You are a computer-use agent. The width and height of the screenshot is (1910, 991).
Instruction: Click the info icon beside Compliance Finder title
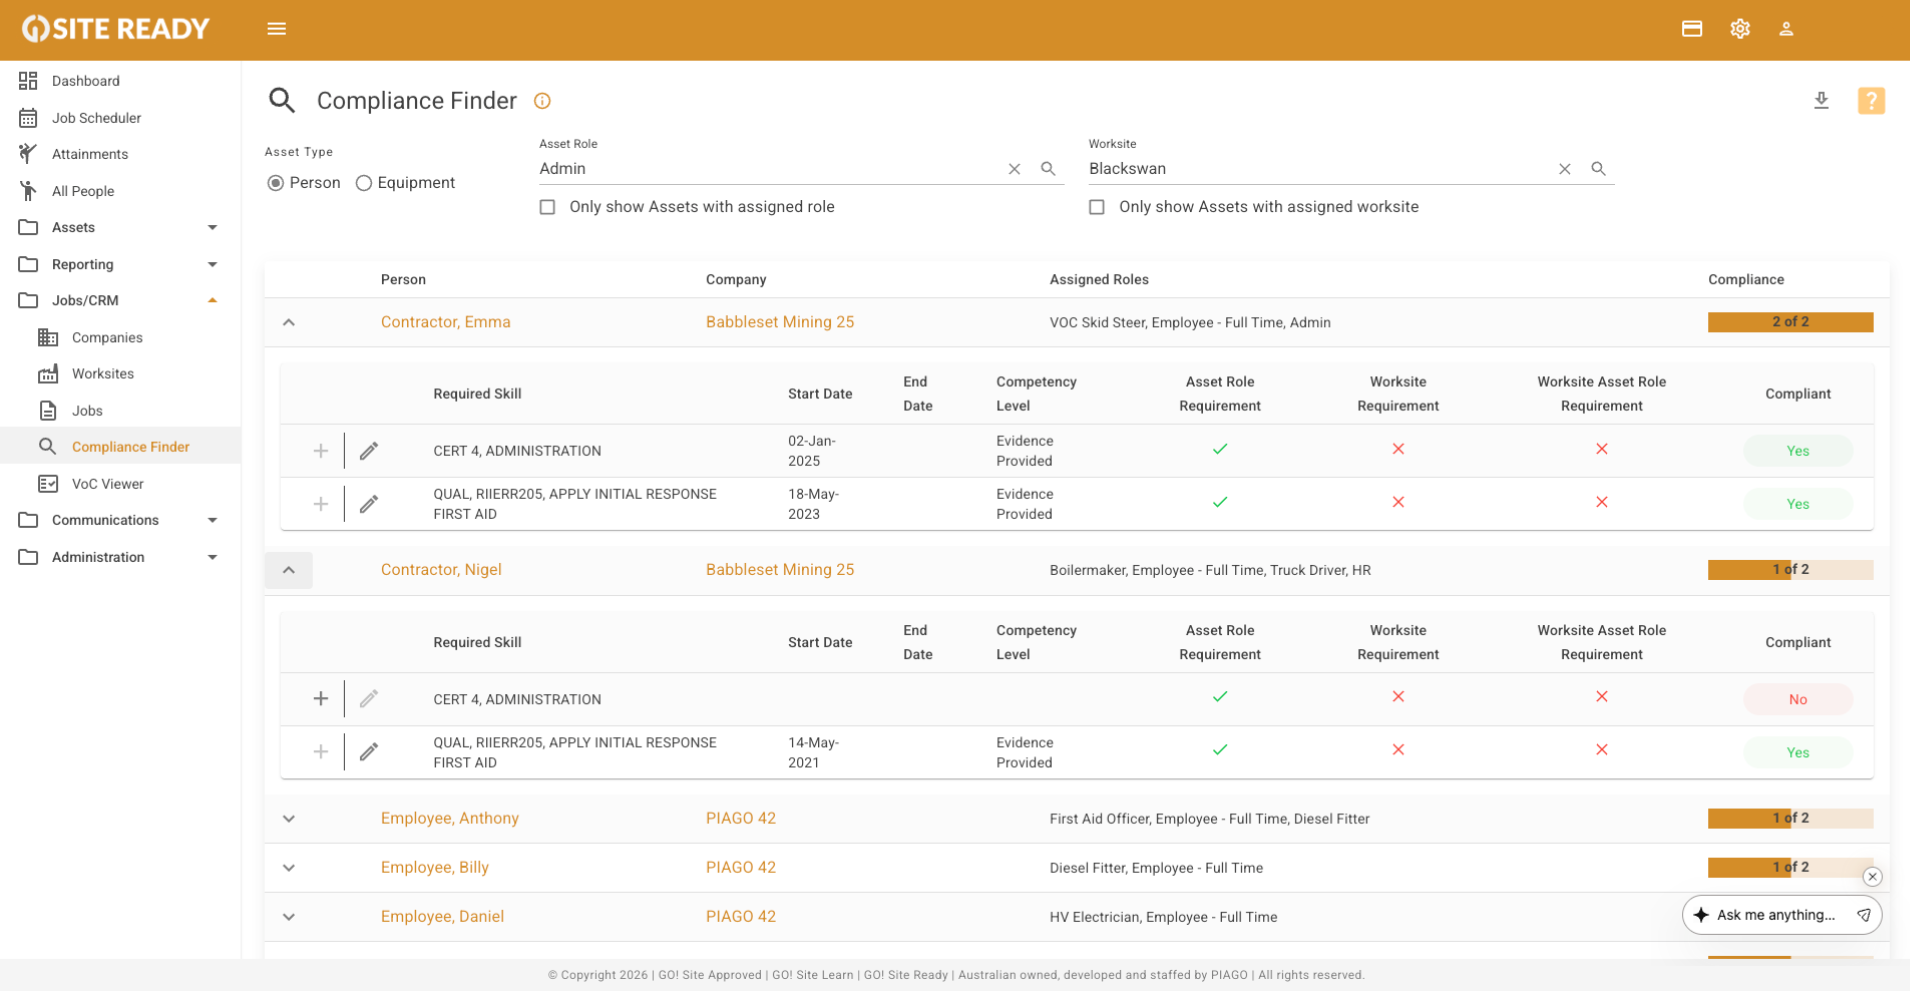click(x=543, y=101)
